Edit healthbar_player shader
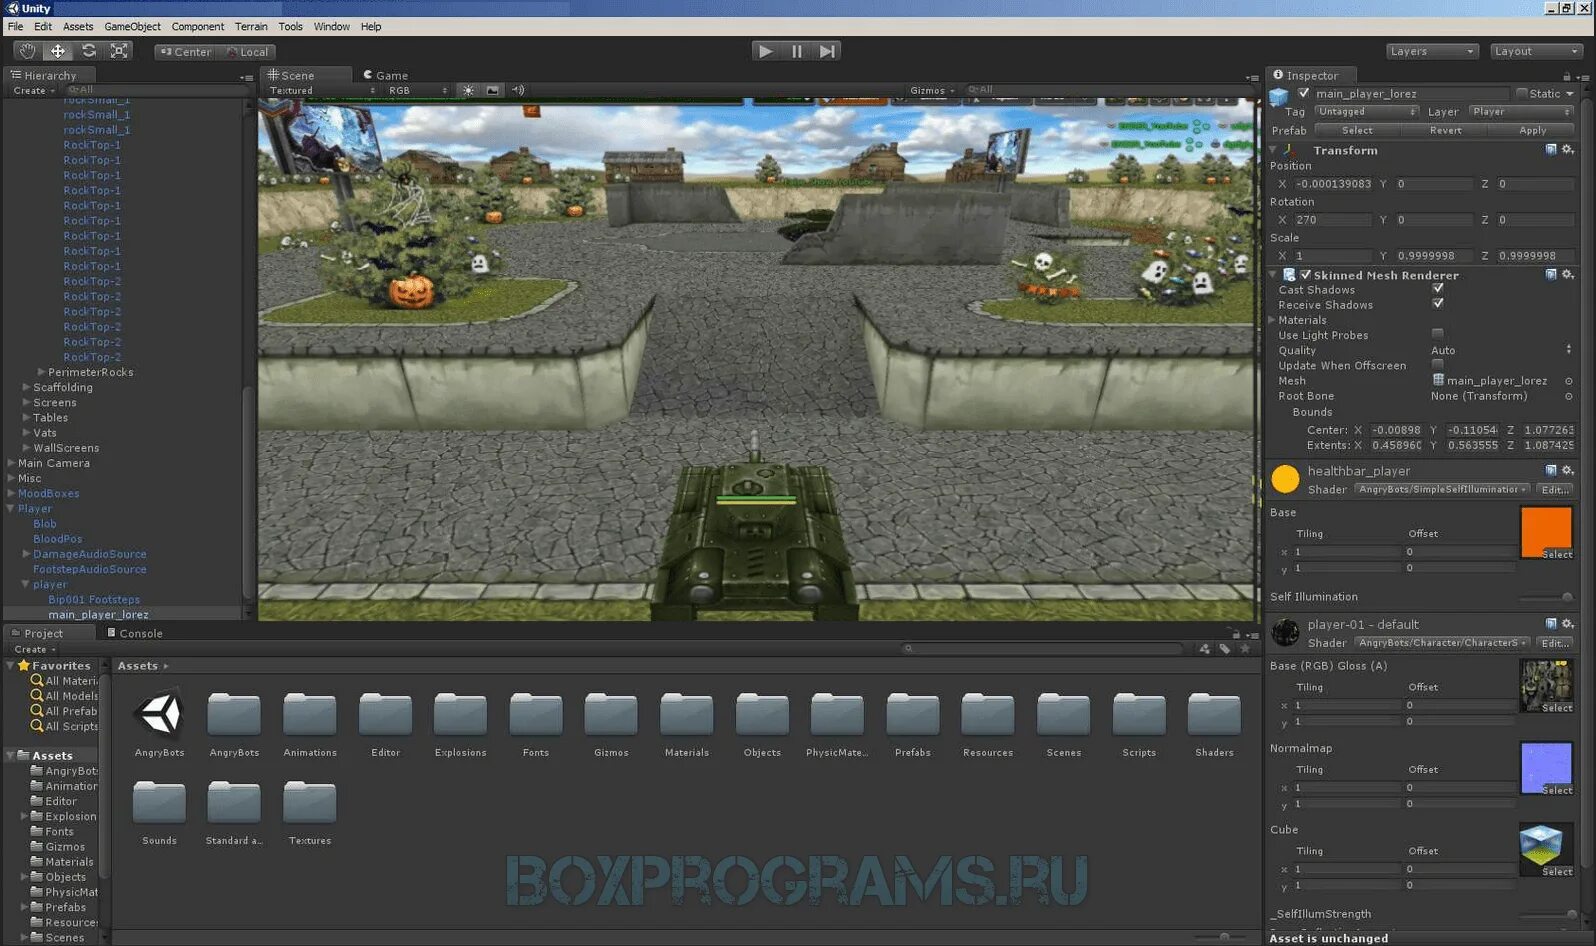This screenshot has height=946, width=1596. 1555,489
